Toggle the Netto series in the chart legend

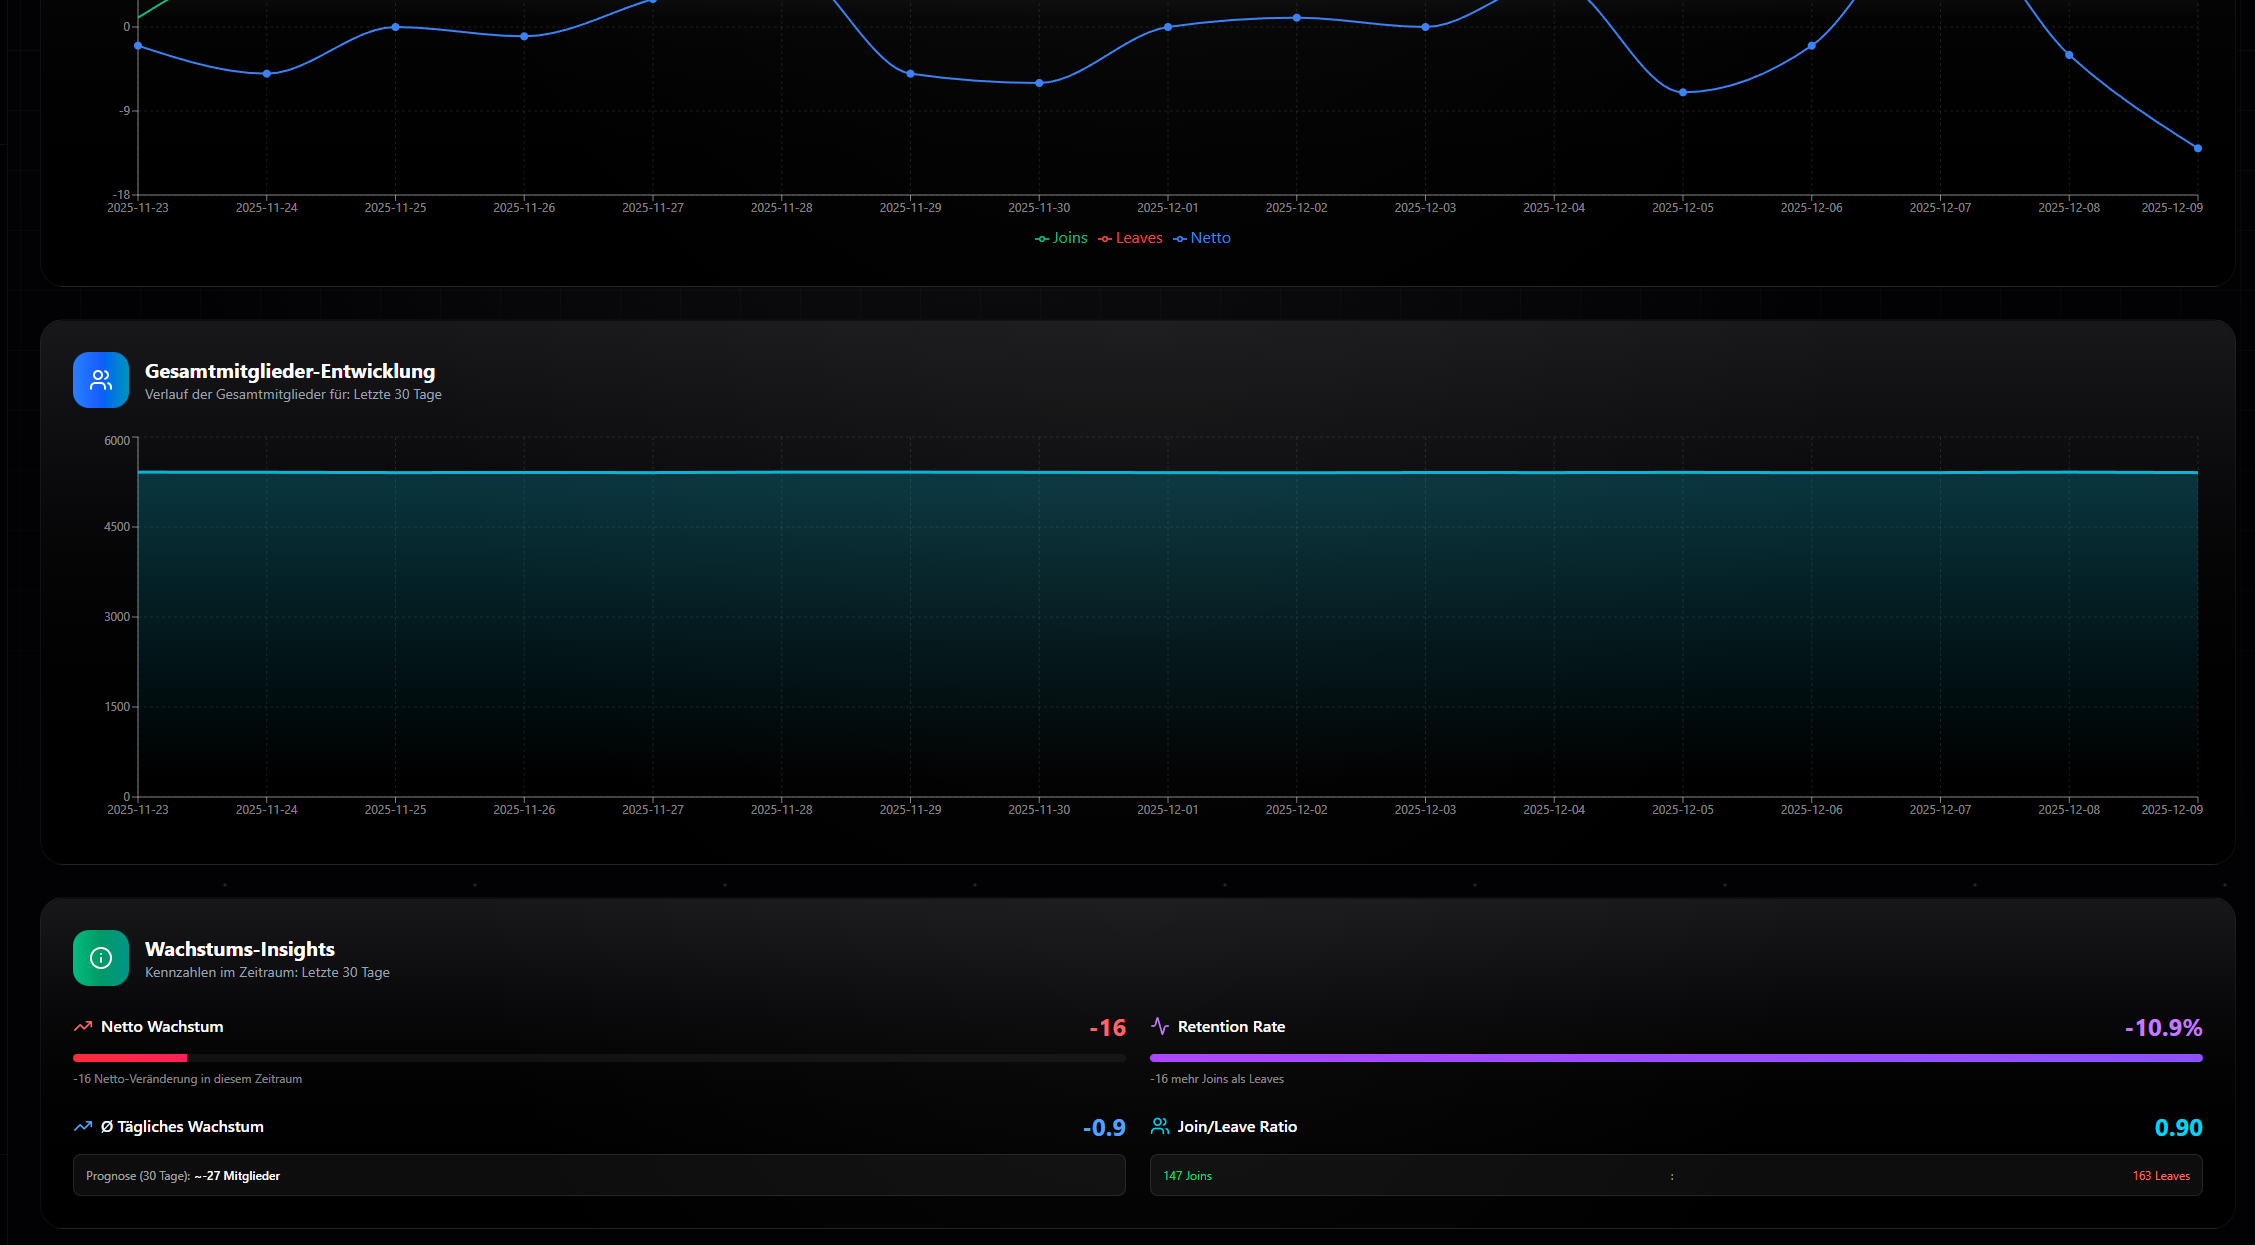[1202, 238]
